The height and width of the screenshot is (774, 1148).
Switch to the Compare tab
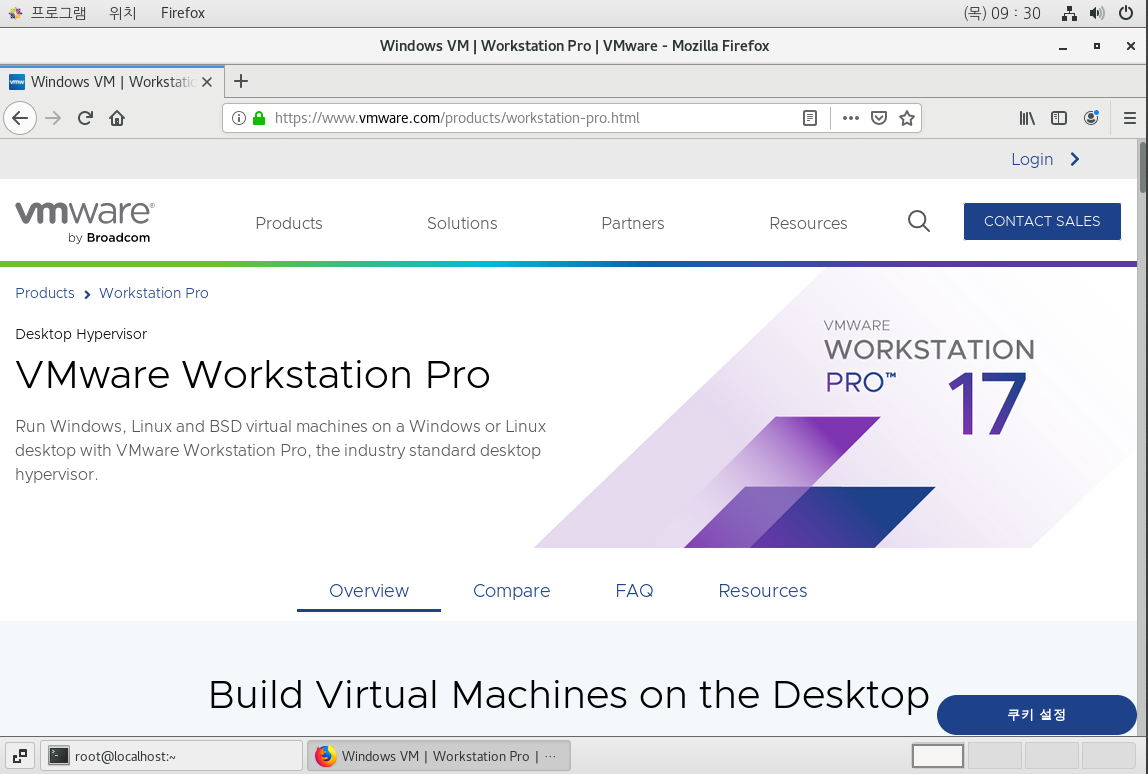pos(511,591)
